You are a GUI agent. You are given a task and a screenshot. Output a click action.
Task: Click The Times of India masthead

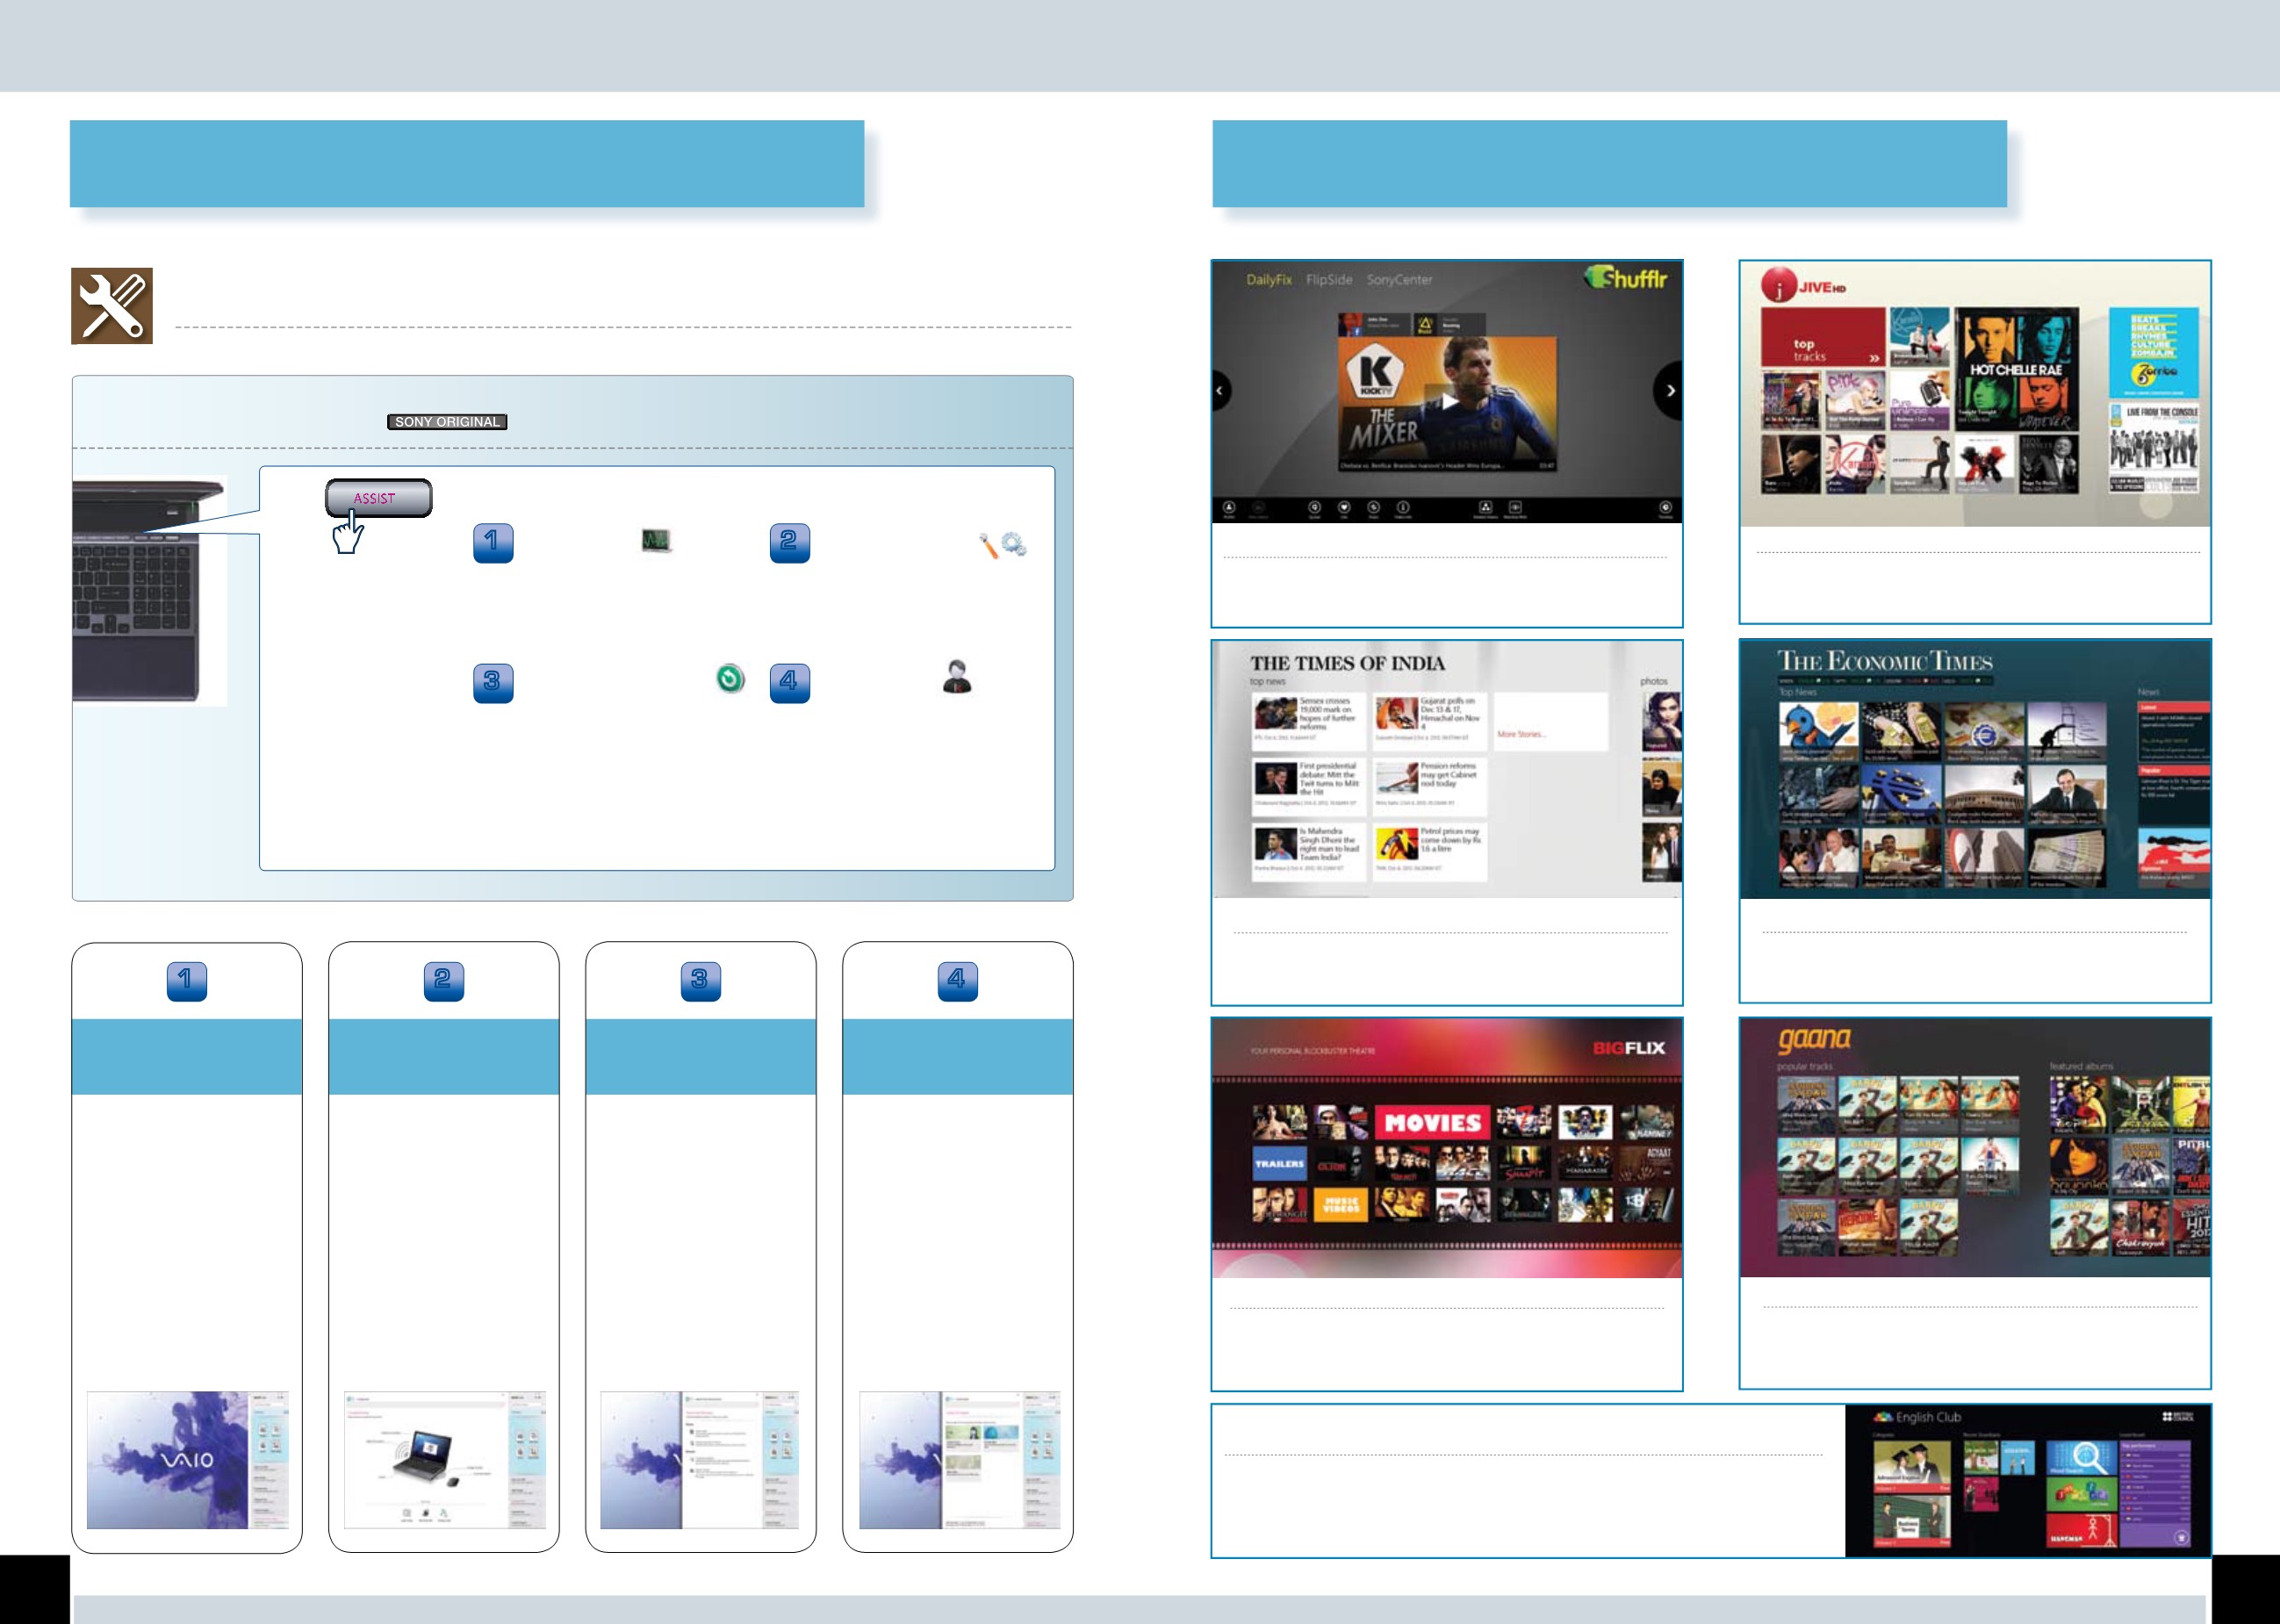tap(1347, 663)
